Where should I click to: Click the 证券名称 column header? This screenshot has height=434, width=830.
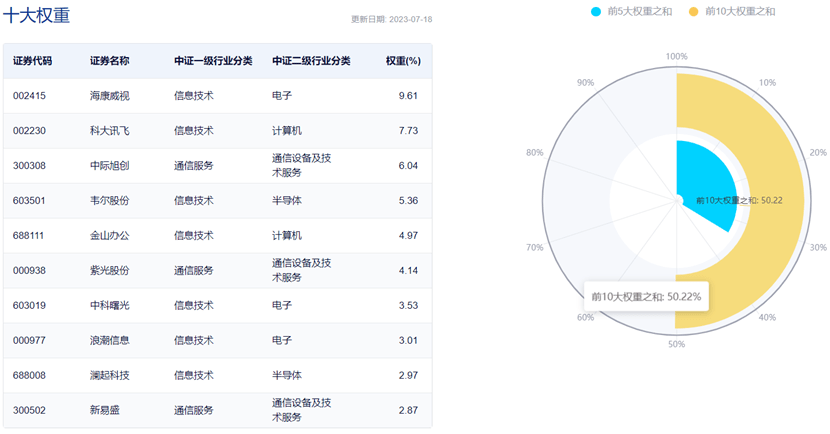point(109,60)
